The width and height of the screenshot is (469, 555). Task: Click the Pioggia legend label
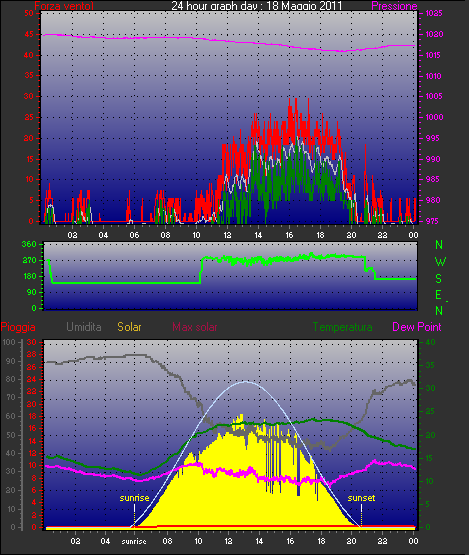[18, 327]
